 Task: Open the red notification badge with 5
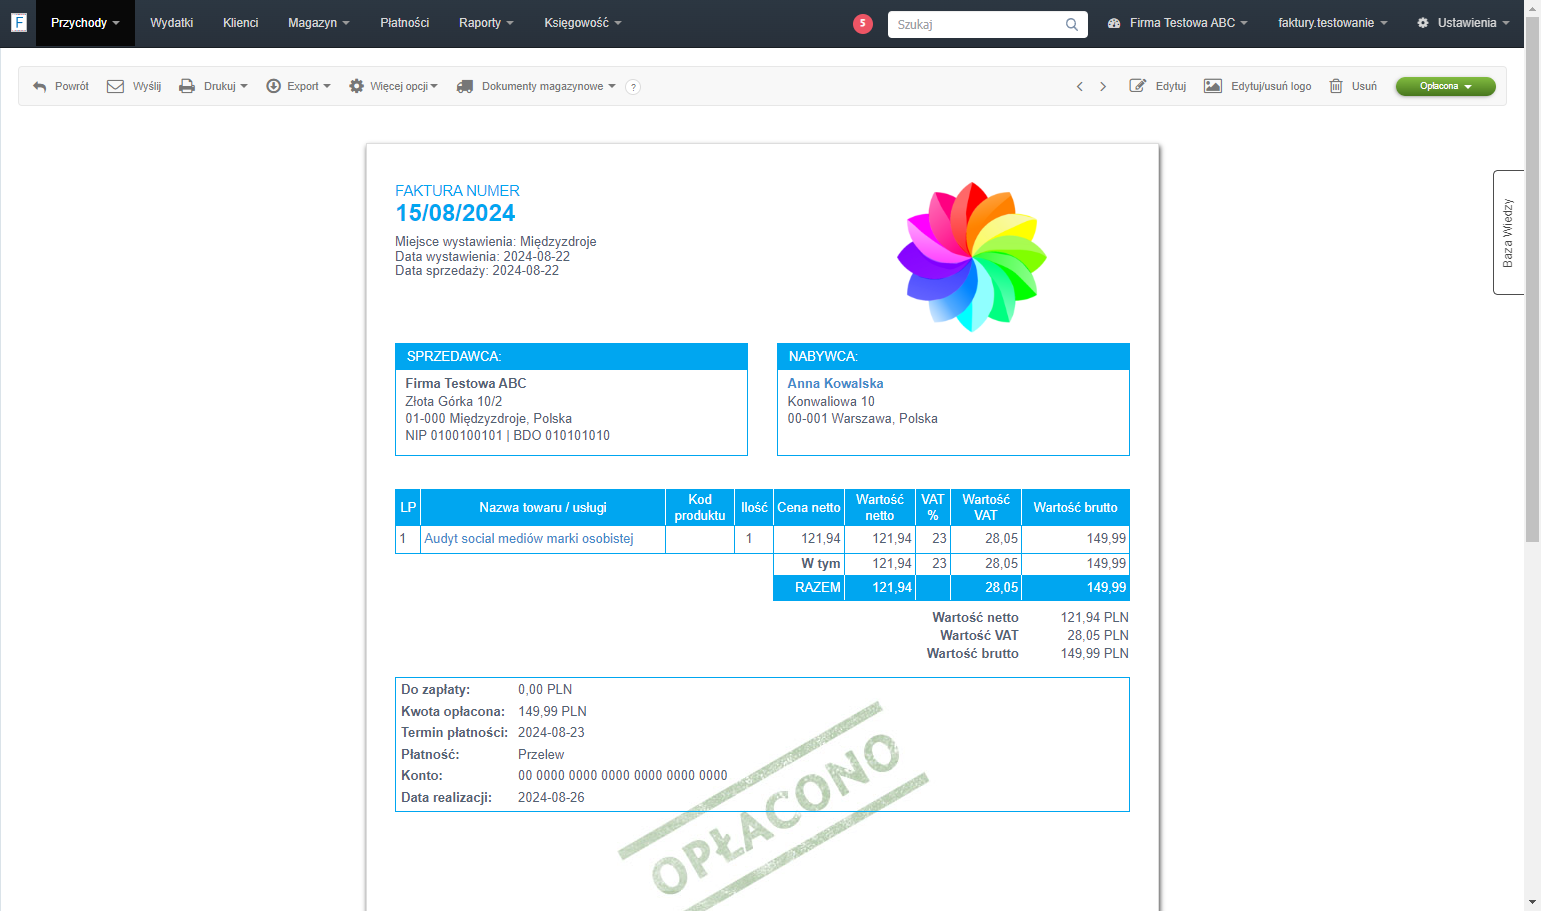click(x=863, y=24)
